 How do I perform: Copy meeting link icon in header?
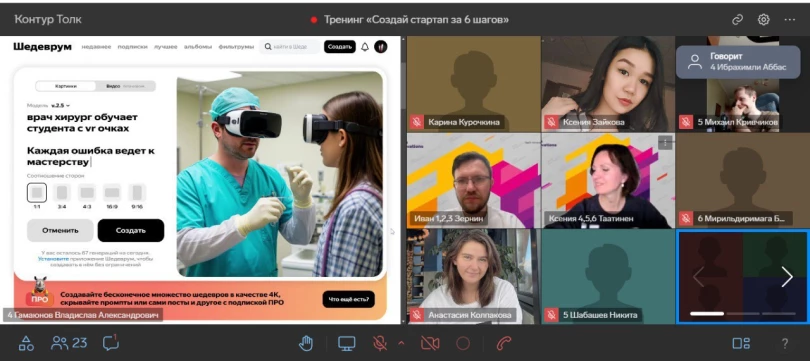[x=737, y=20]
